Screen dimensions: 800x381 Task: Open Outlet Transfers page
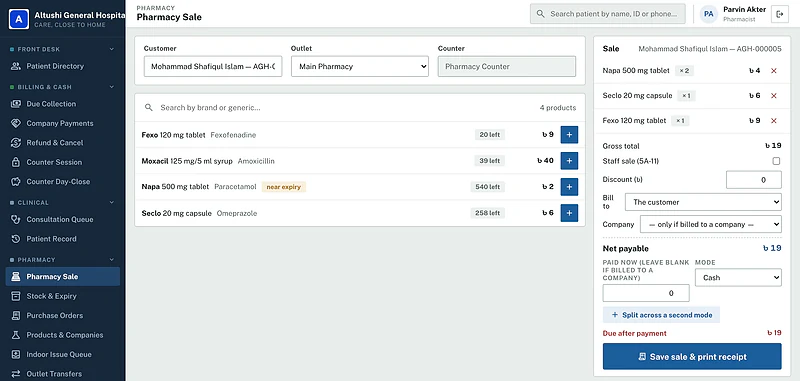[63, 373]
